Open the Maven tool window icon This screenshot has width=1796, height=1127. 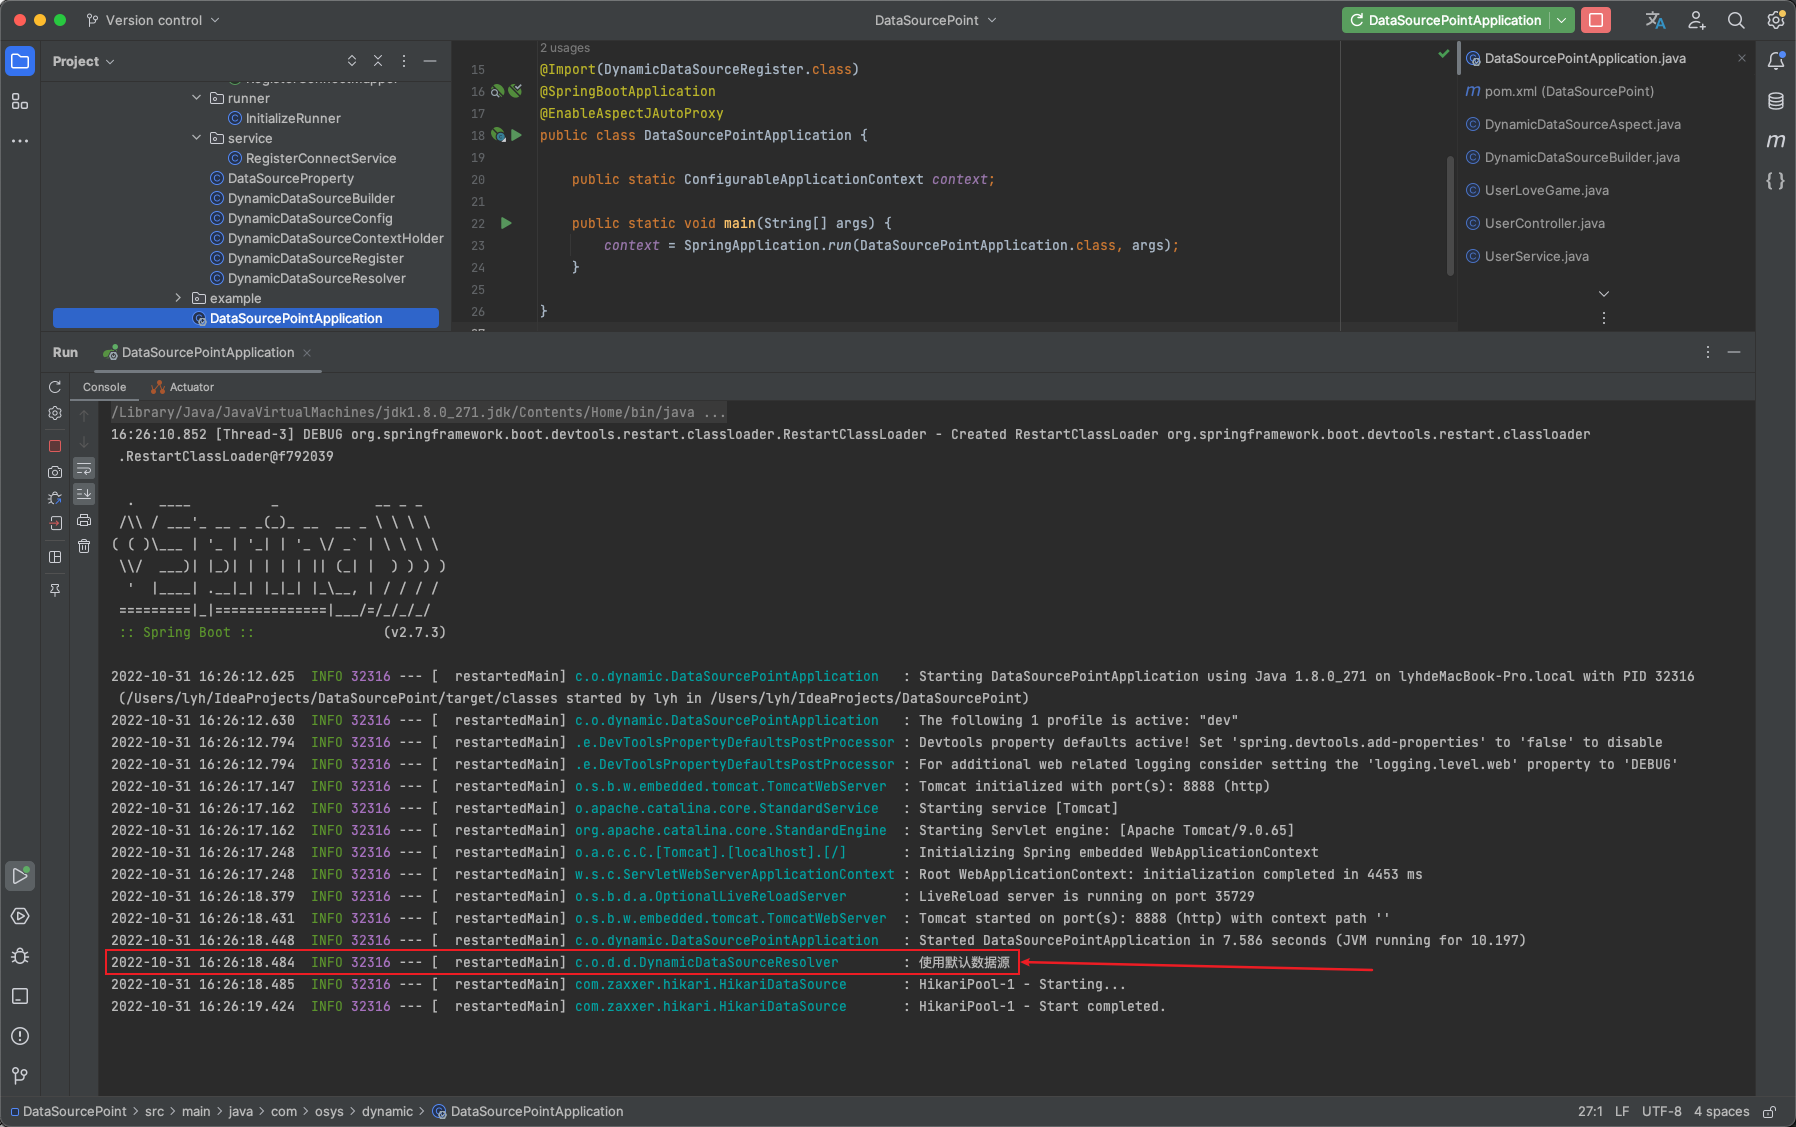pos(1776,141)
